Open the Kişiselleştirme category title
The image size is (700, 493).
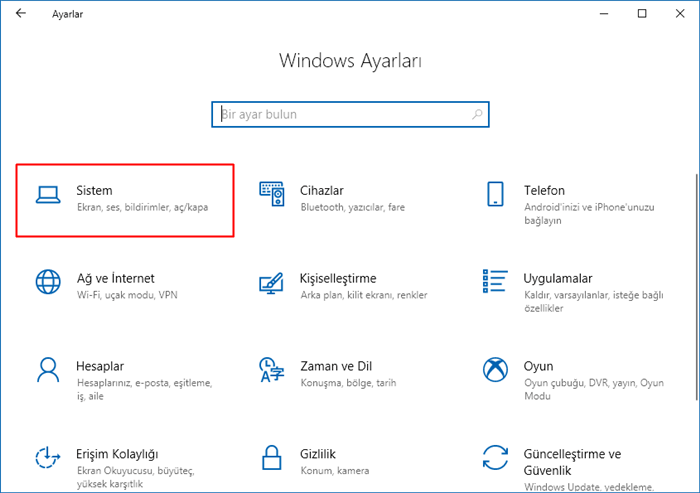(338, 279)
